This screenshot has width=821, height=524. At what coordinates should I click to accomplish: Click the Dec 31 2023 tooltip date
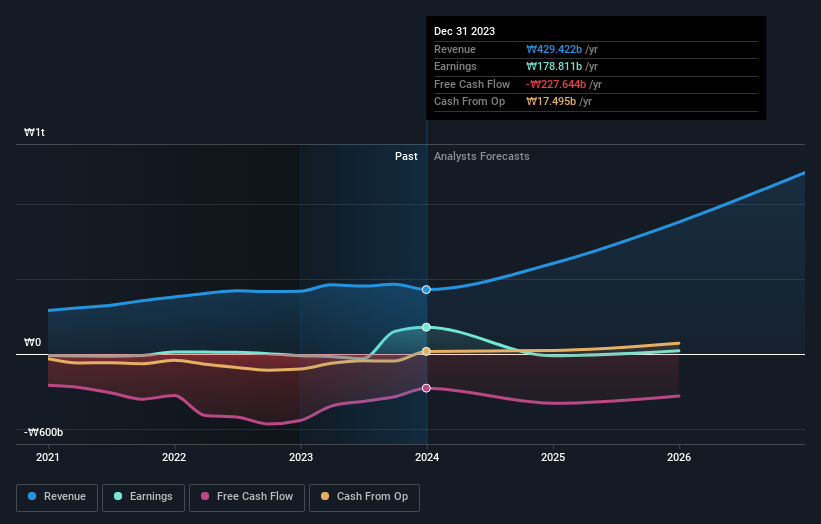(x=464, y=31)
